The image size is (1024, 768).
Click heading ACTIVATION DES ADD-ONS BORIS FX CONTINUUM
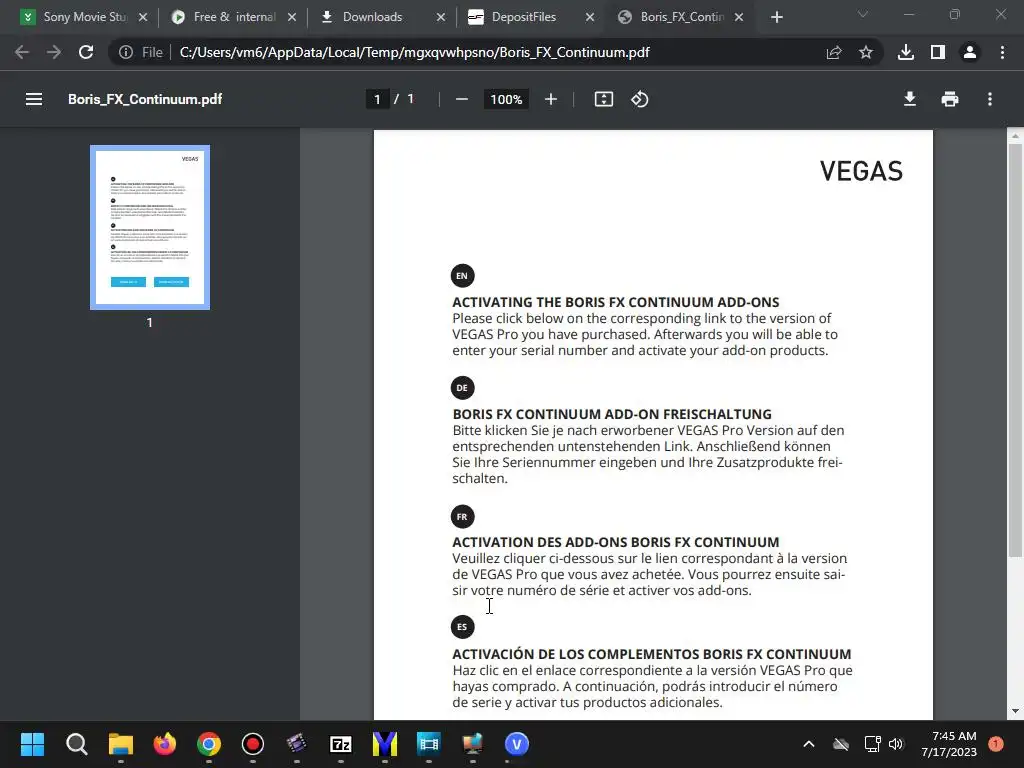coord(616,542)
